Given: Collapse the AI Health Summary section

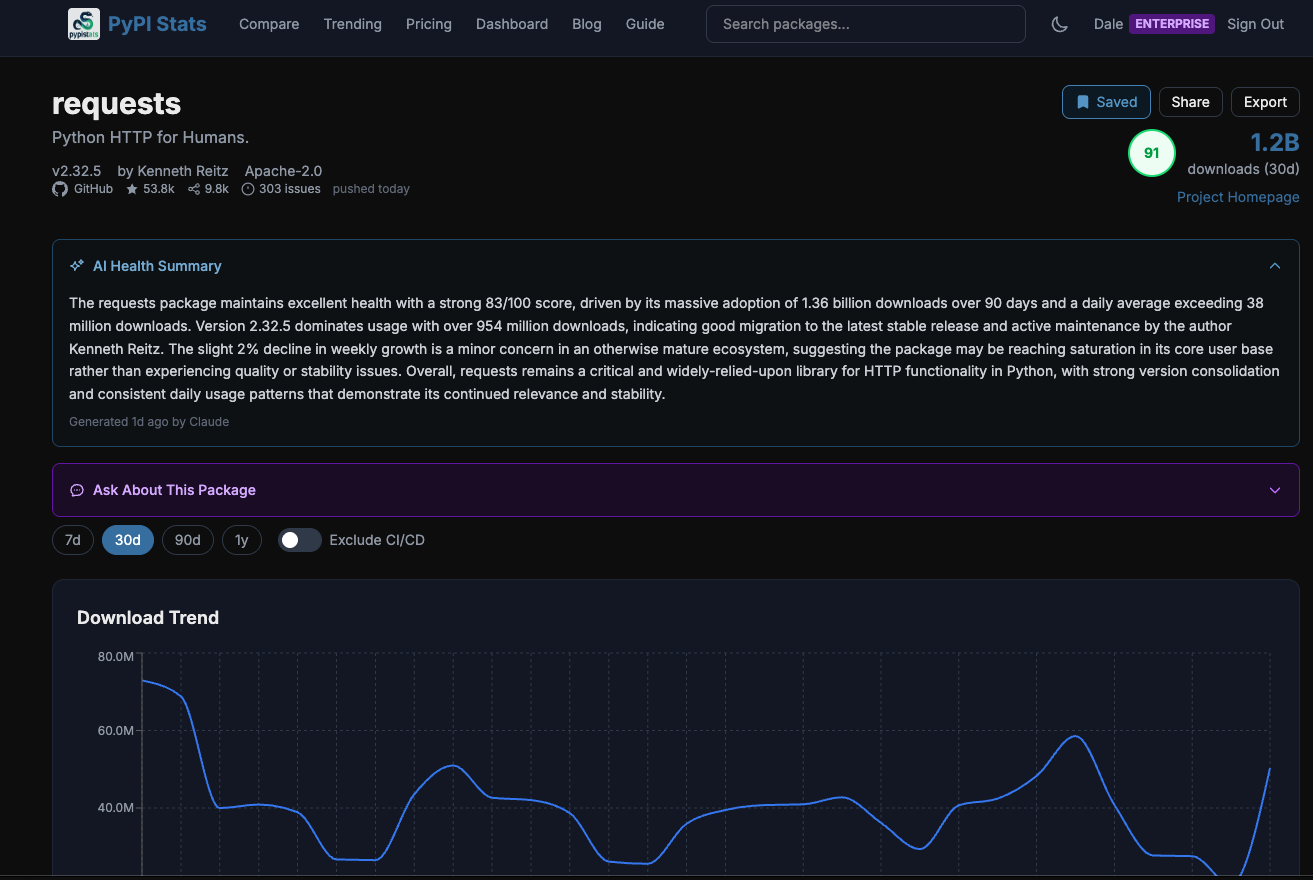Looking at the screenshot, I should click(1274, 265).
